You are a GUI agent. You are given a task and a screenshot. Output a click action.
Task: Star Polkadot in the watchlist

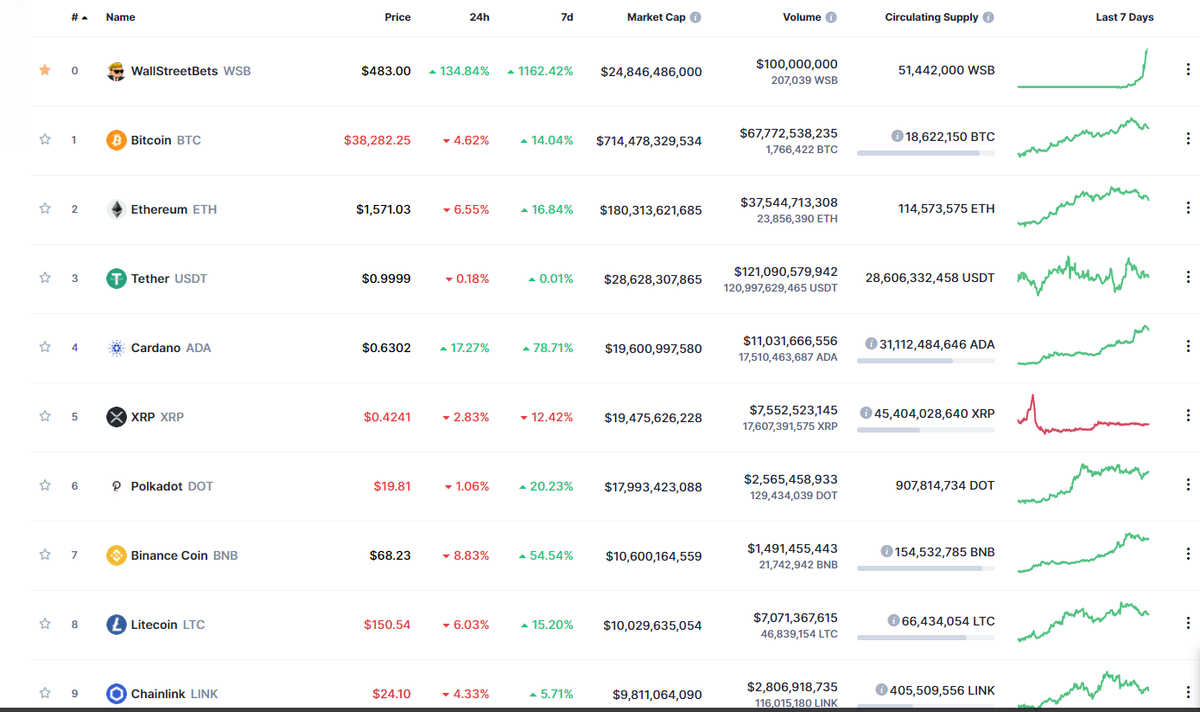pos(45,485)
